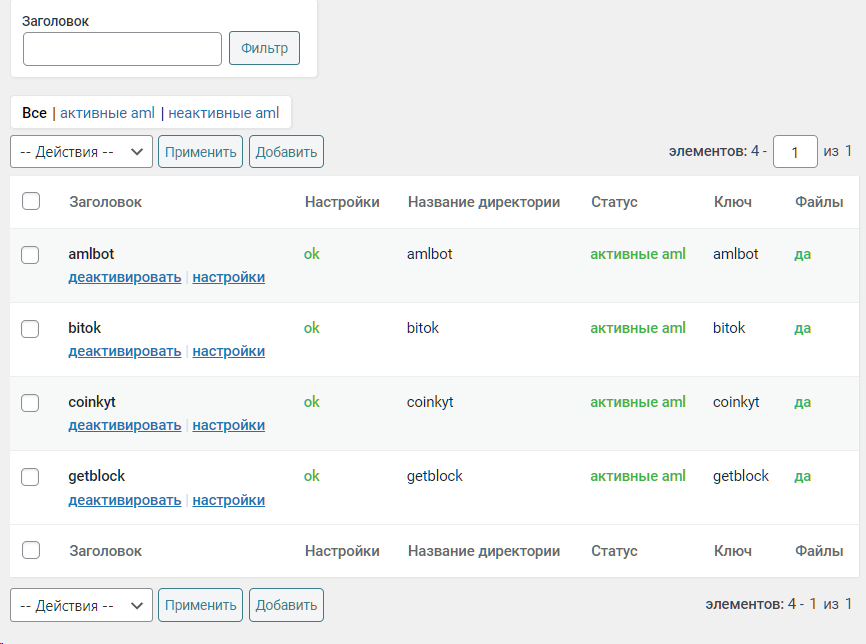Select the Все filter tab
The height and width of the screenshot is (644, 866).
34,113
